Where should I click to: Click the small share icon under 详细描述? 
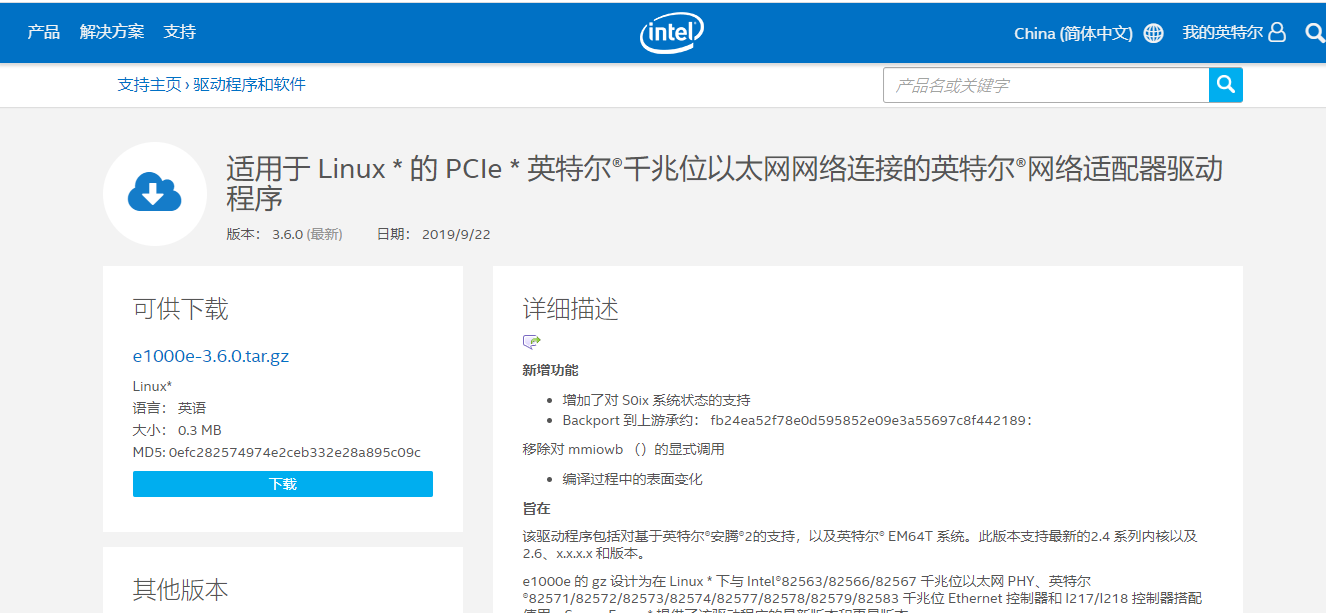(x=531, y=342)
